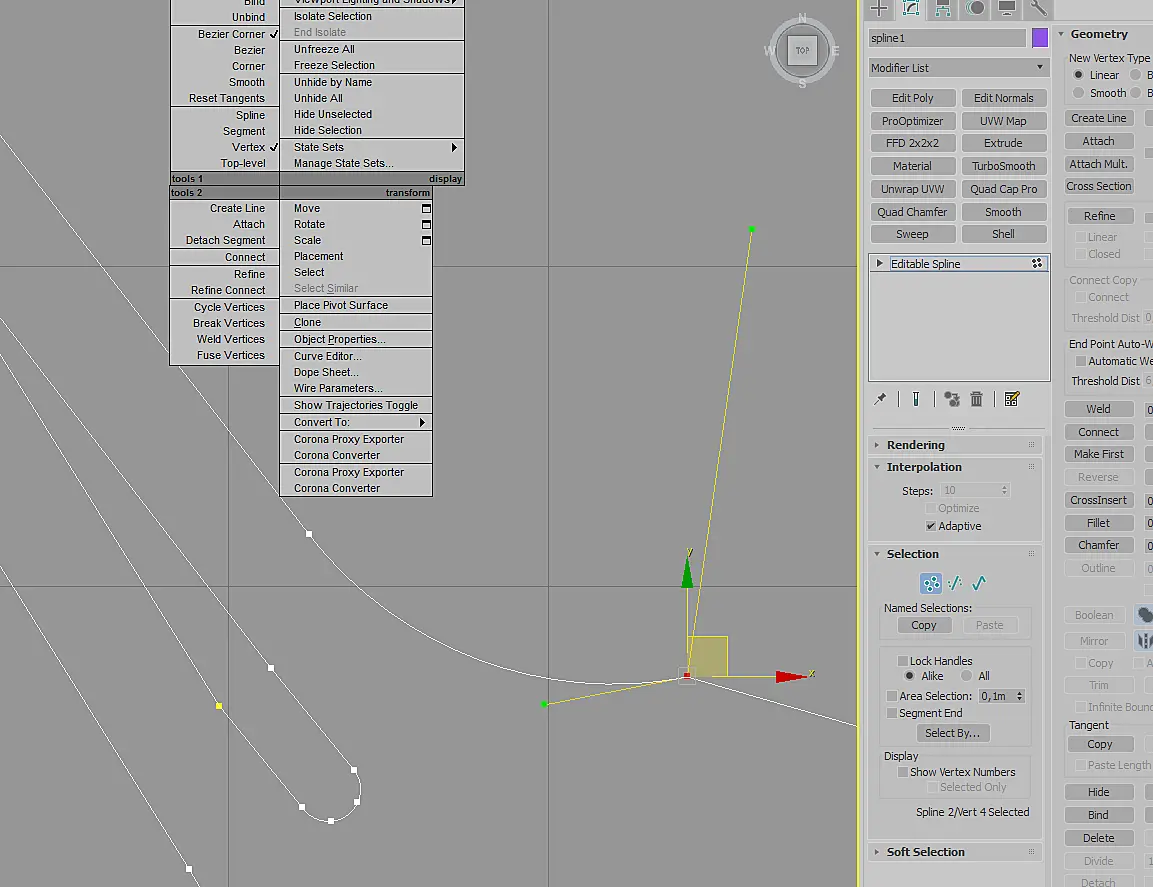The width and height of the screenshot is (1153, 887).
Task: Open the purple object color swatch
Action: 1040,38
